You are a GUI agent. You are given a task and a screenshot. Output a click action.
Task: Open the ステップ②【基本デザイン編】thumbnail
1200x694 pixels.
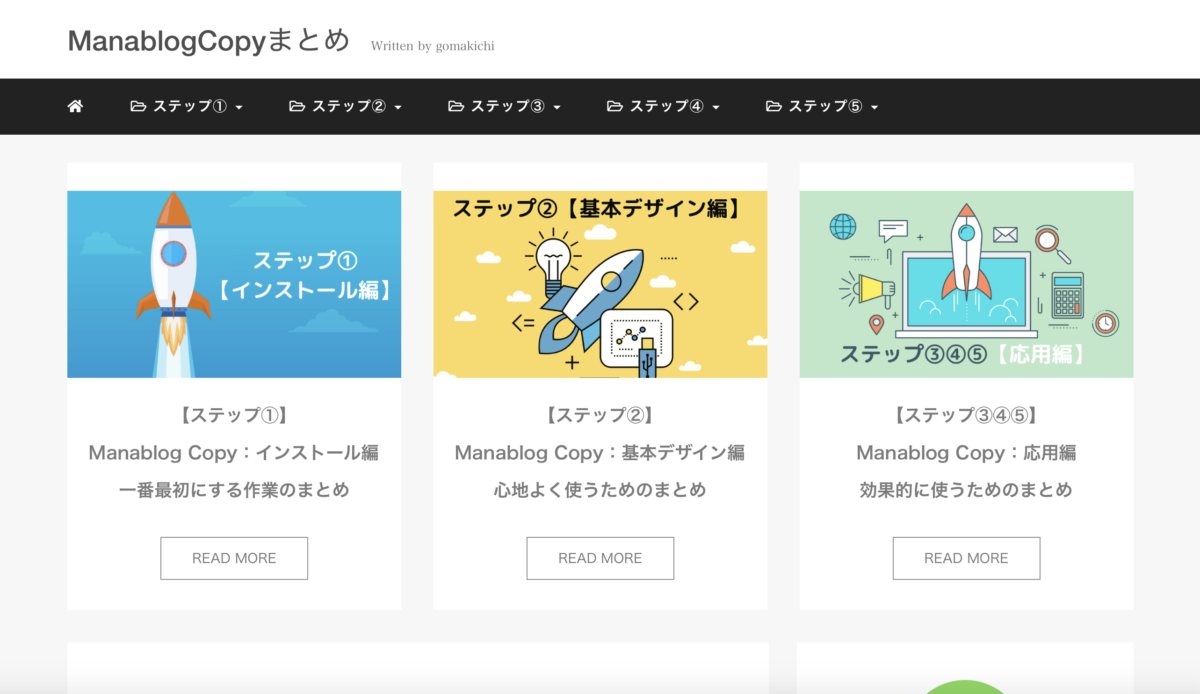[600, 284]
